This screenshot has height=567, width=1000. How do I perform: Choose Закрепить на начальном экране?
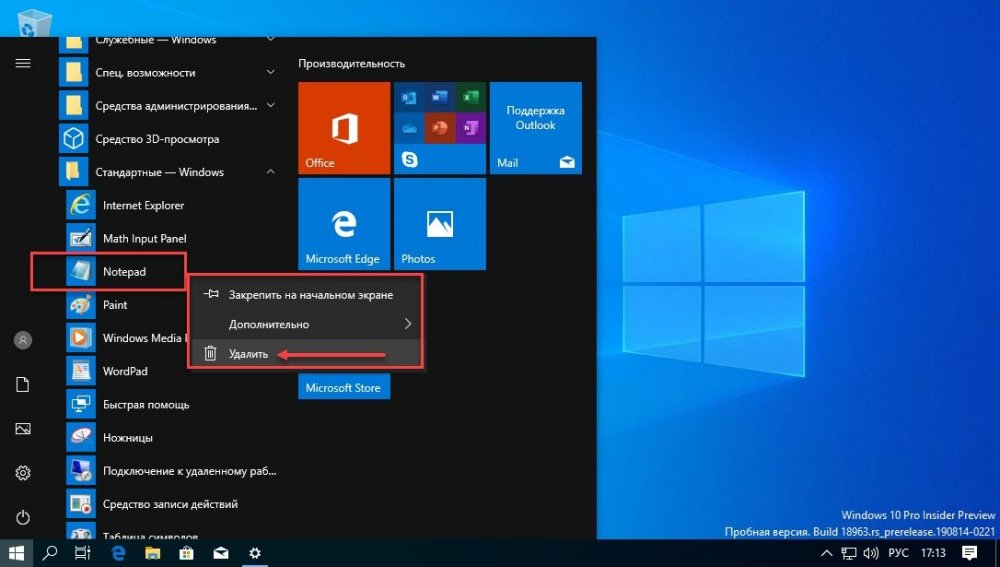pyautogui.click(x=306, y=295)
